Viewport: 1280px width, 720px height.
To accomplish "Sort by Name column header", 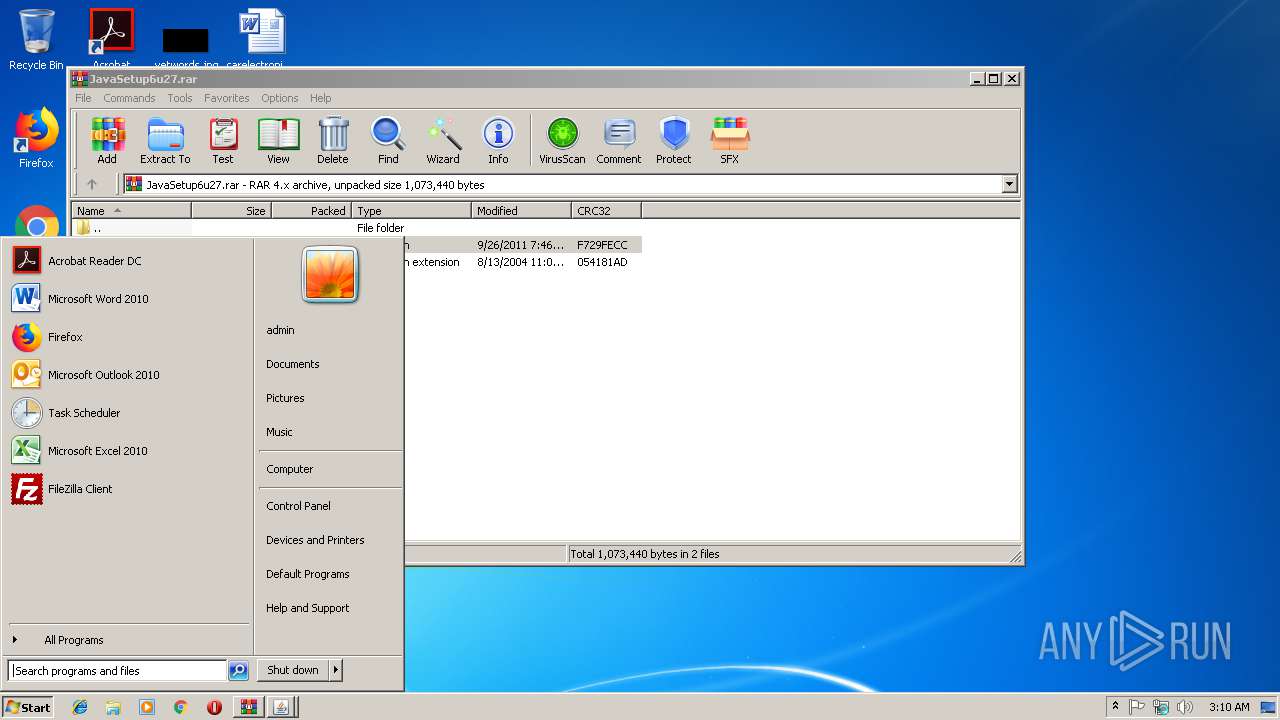I will coord(131,211).
